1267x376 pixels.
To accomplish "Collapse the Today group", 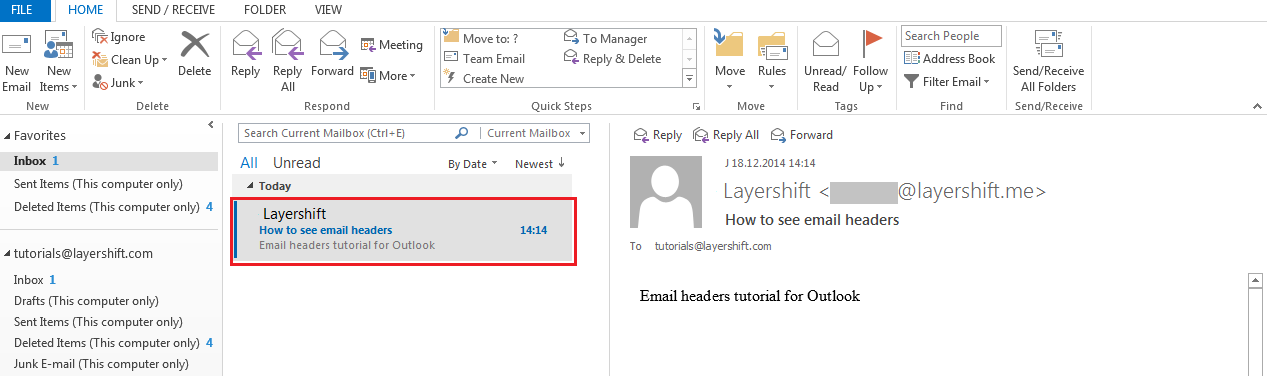I will click(250, 186).
